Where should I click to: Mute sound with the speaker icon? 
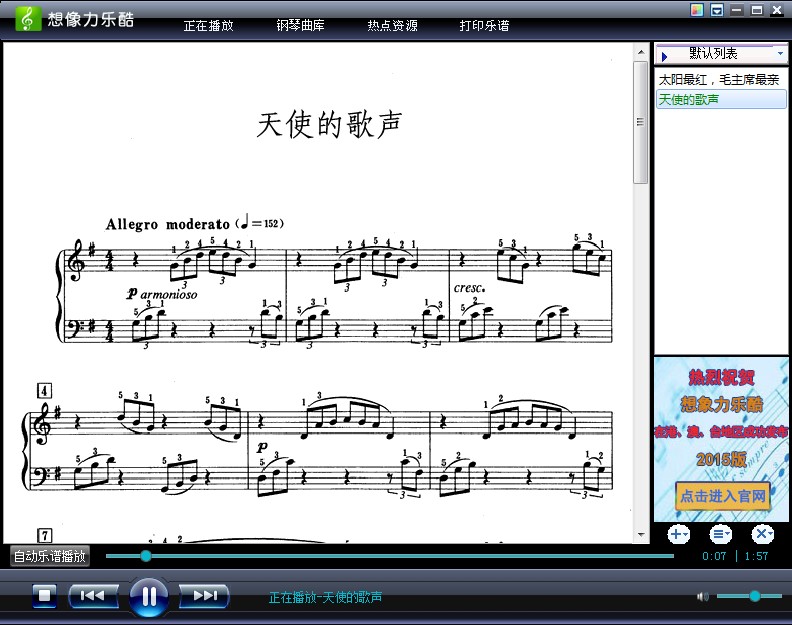tap(703, 597)
